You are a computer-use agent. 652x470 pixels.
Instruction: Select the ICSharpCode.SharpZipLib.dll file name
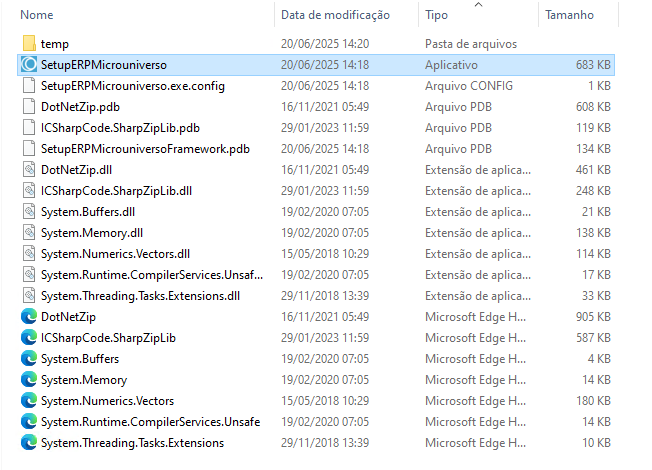[x=116, y=191]
